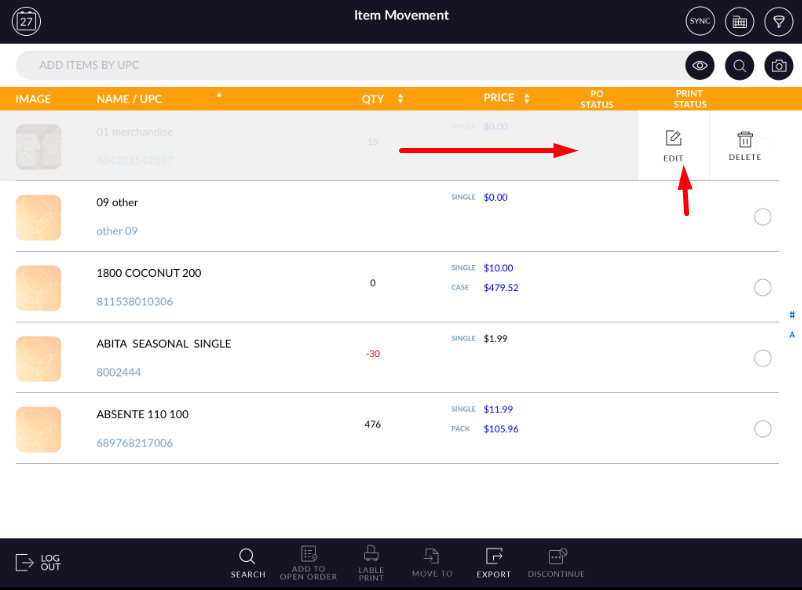The image size is (802, 590).
Task: Open the calendar icon showing 27
Action: point(27,21)
